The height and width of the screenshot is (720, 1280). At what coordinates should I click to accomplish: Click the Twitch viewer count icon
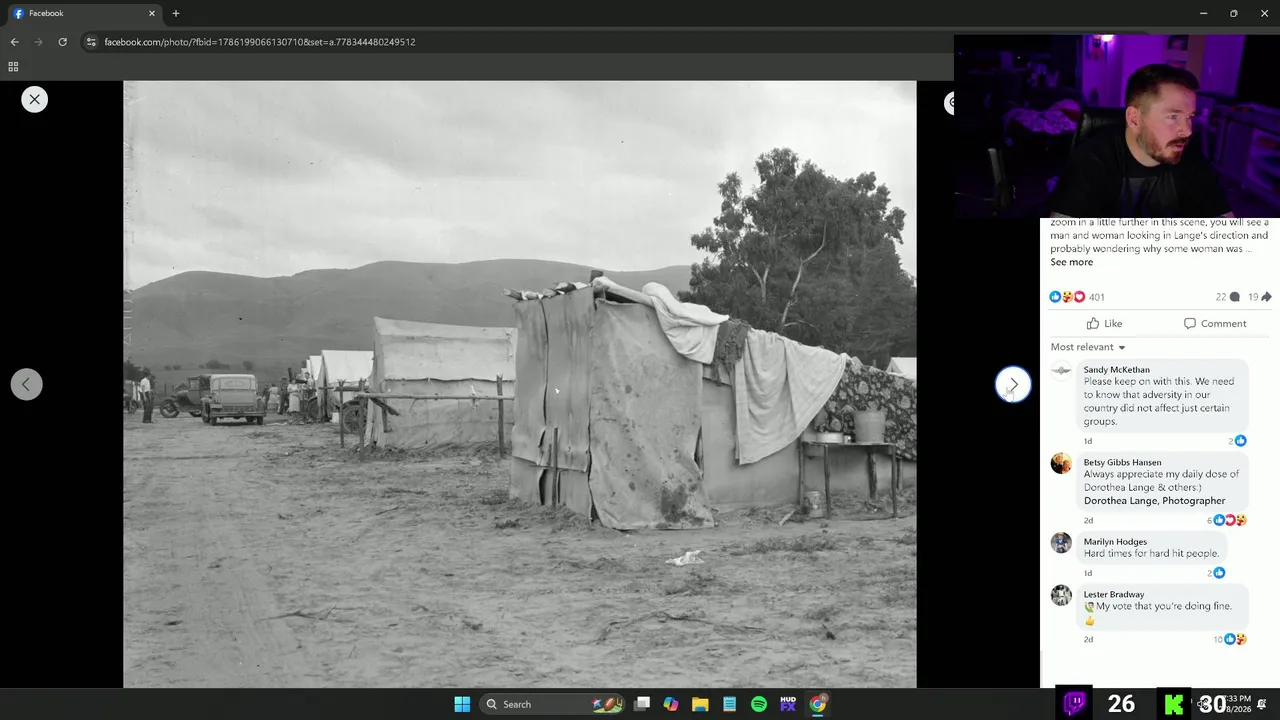click(x=1075, y=703)
